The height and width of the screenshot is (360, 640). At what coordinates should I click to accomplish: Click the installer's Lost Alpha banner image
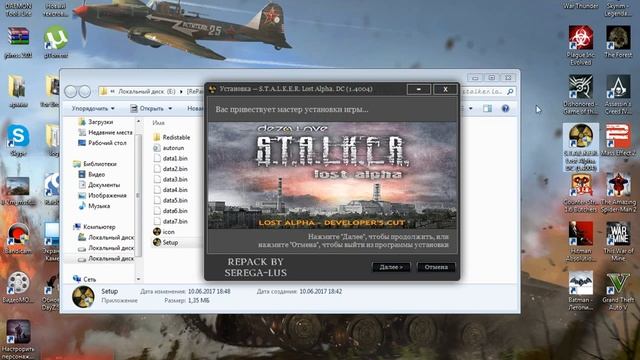click(x=332, y=176)
